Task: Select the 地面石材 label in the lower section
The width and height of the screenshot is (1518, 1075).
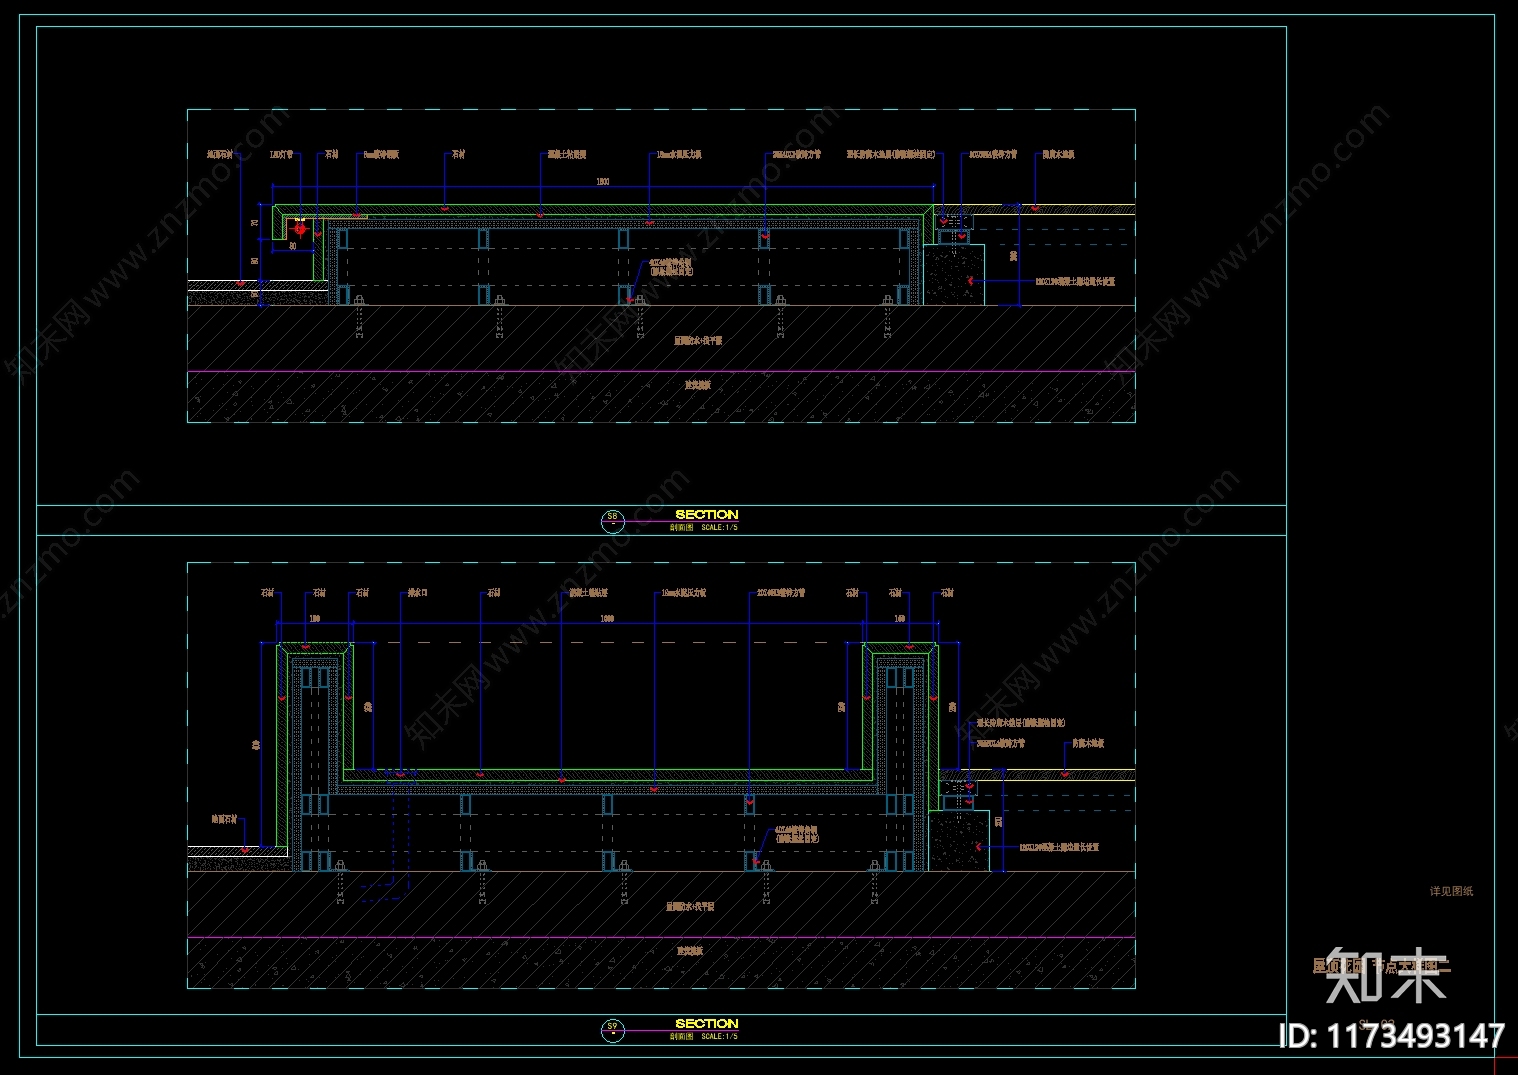Action: pos(225,819)
